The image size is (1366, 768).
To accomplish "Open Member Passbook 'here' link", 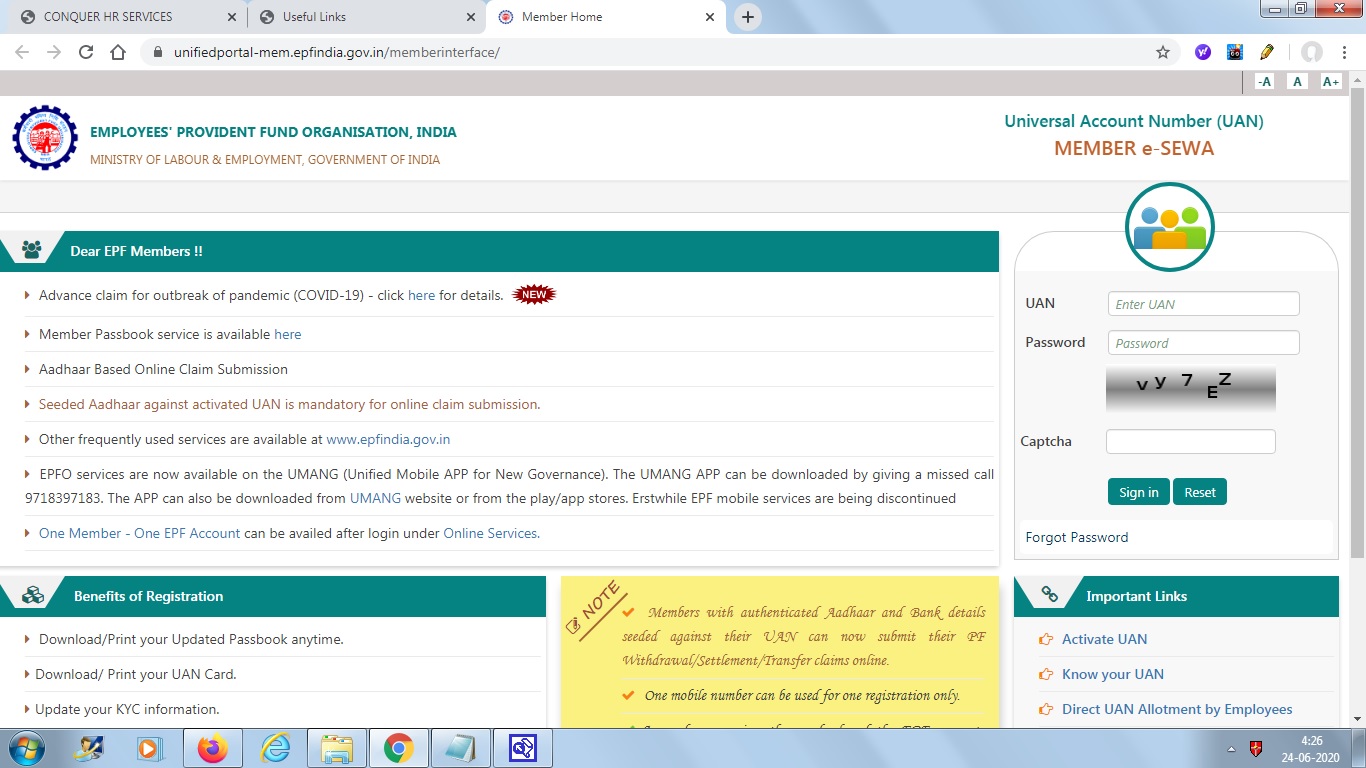I will tap(287, 334).
